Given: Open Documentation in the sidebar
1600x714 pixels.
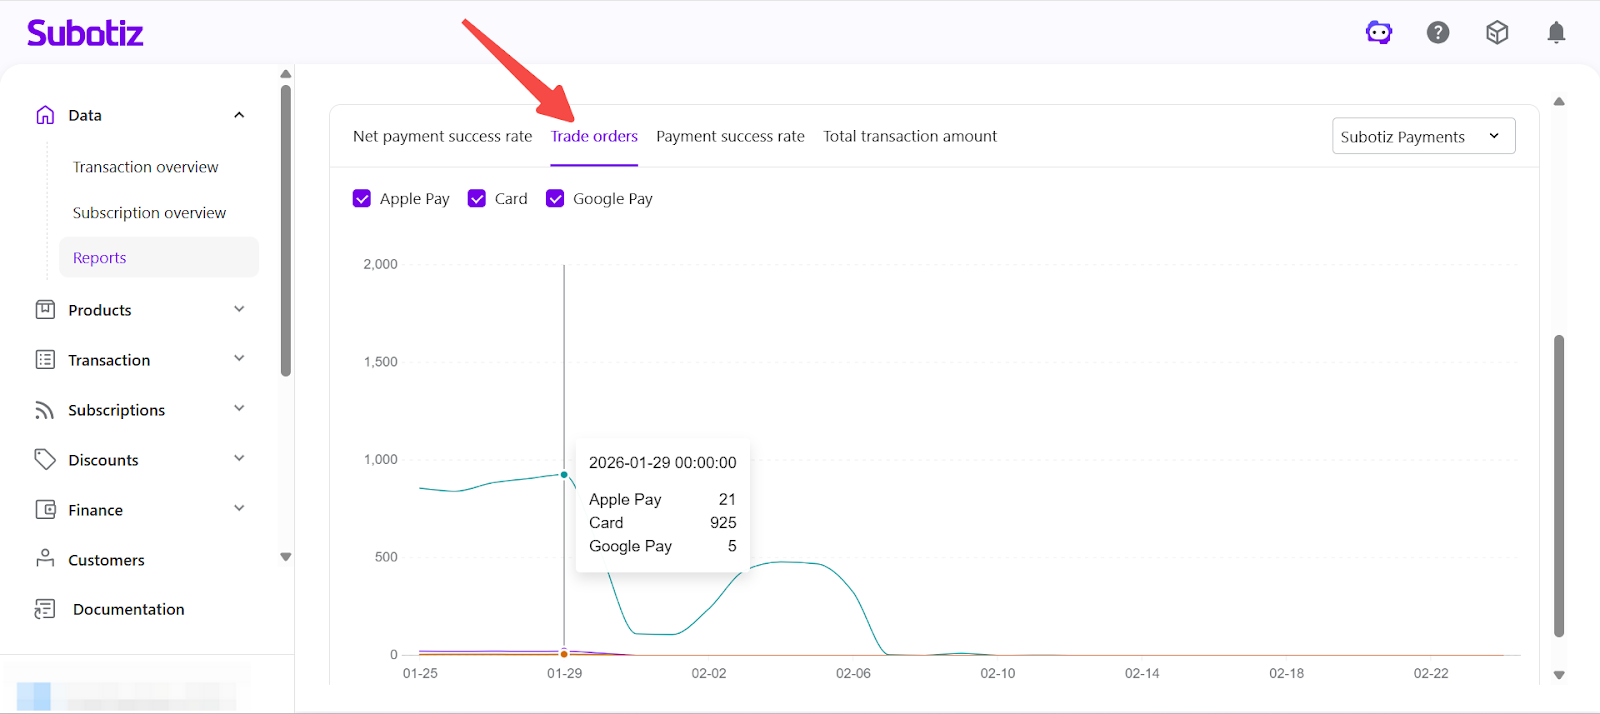Looking at the screenshot, I should (x=128, y=610).
